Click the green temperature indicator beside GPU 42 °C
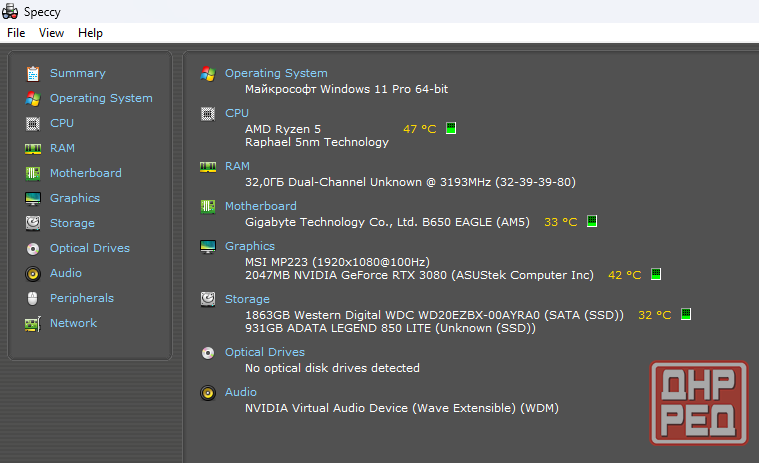Screen dimensions: 759x463 655,274
